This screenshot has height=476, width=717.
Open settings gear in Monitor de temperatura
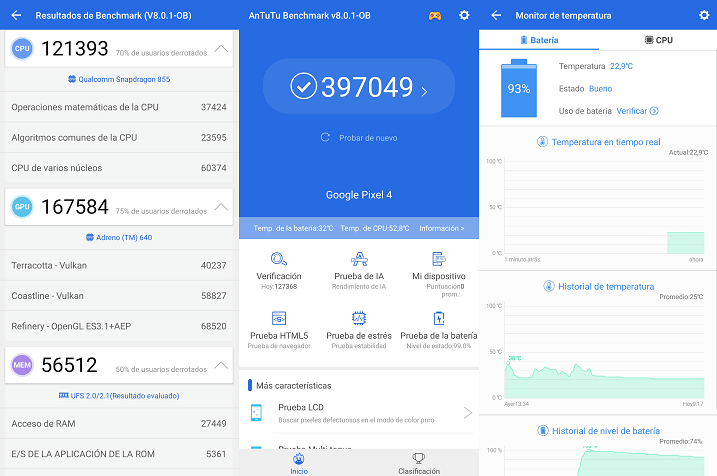pyautogui.click(x=704, y=16)
